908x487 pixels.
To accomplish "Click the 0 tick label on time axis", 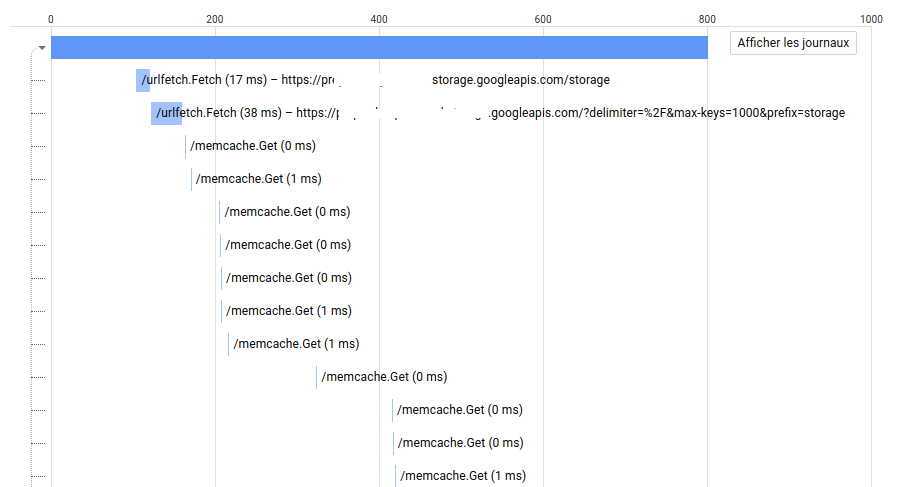I will pos(51,19).
